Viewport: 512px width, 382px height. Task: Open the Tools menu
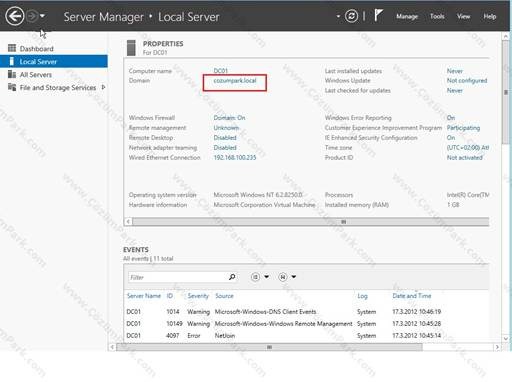pyautogui.click(x=437, y=16)
